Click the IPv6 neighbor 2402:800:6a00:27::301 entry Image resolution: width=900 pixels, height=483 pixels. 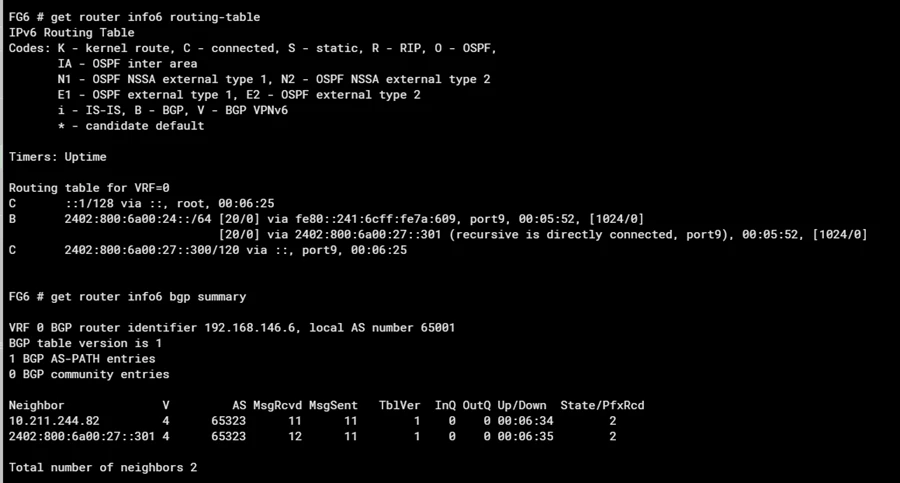click(x=82, y=436)
